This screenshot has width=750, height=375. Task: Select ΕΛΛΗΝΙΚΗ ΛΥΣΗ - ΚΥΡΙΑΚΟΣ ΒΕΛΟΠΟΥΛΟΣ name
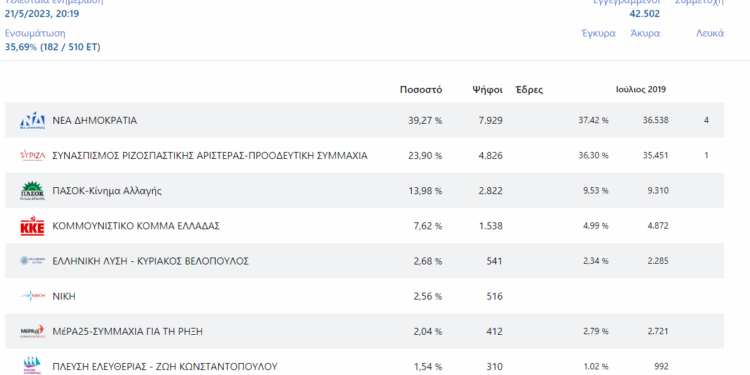tap(151, 261)
